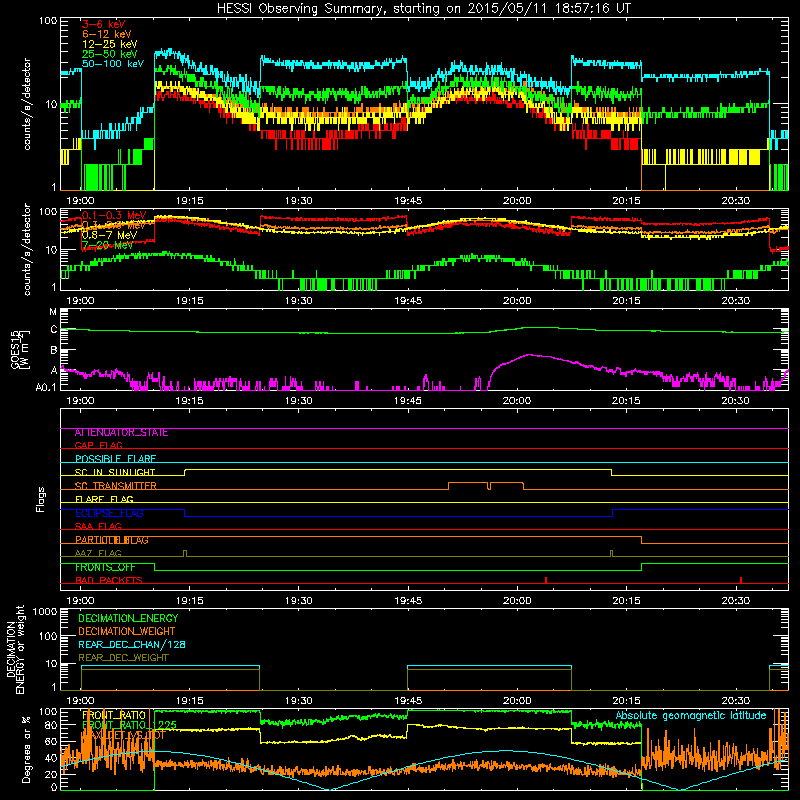Click the A0.1 label on GOES axis
The image size is (800, 800).
click(x=46, y=388)
